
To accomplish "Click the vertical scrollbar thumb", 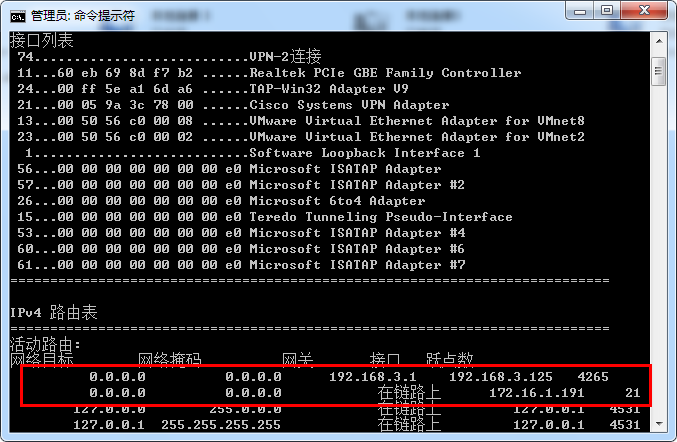I will 658,70.
